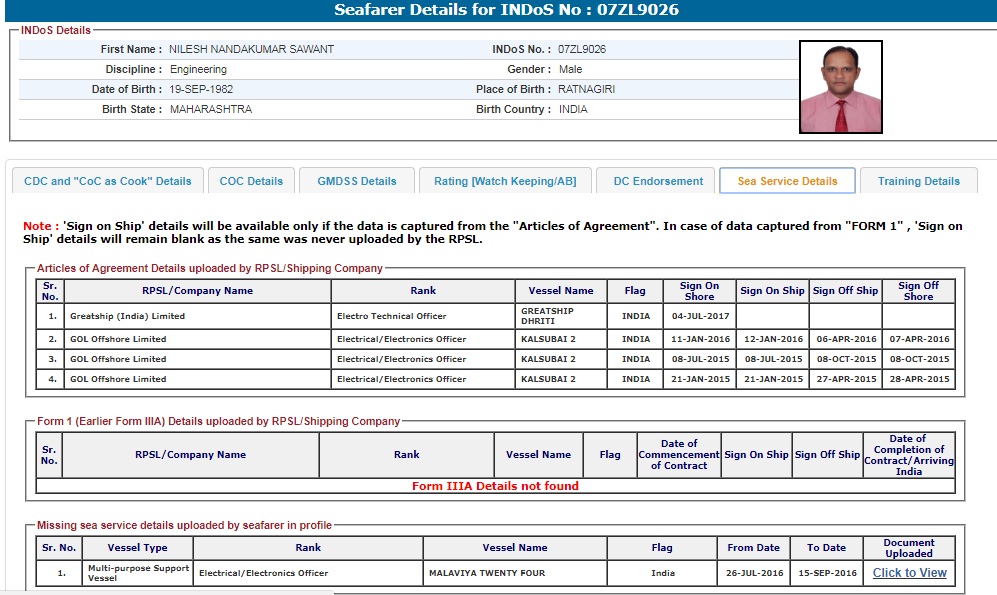
Task: Click the seafarer's profile photo
Action: coord(840,87)
